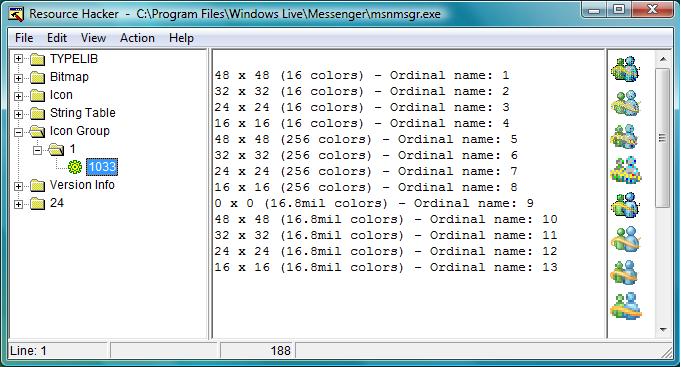This screenshot has height=367, width=681.
Task: Click the Resource Hacker title bar icon
Action: click(17, 14)
